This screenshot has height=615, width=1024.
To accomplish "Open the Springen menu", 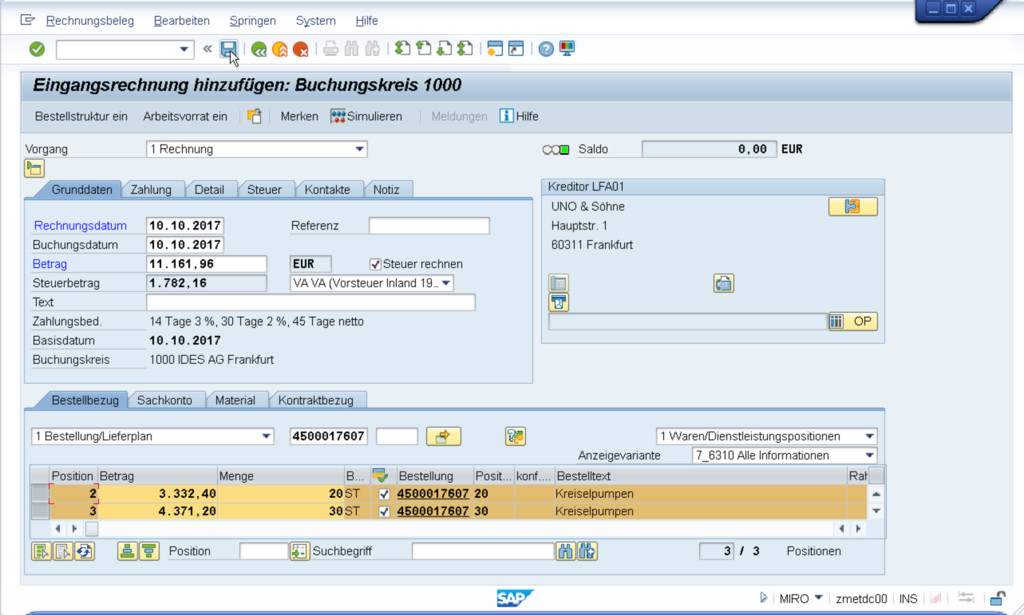I will point(253,21).
